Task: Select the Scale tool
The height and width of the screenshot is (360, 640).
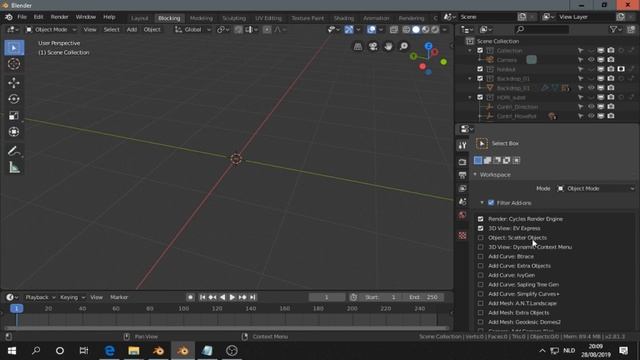Action: pyautogui.click(x=14, y=116)
